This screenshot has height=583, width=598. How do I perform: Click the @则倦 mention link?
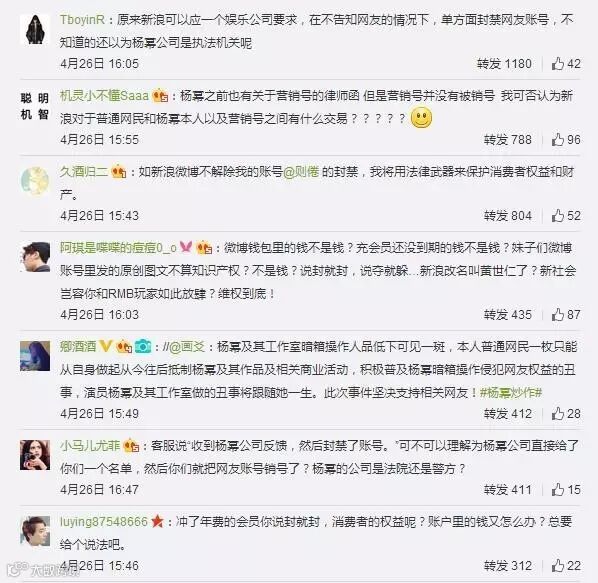pos(301,172)
